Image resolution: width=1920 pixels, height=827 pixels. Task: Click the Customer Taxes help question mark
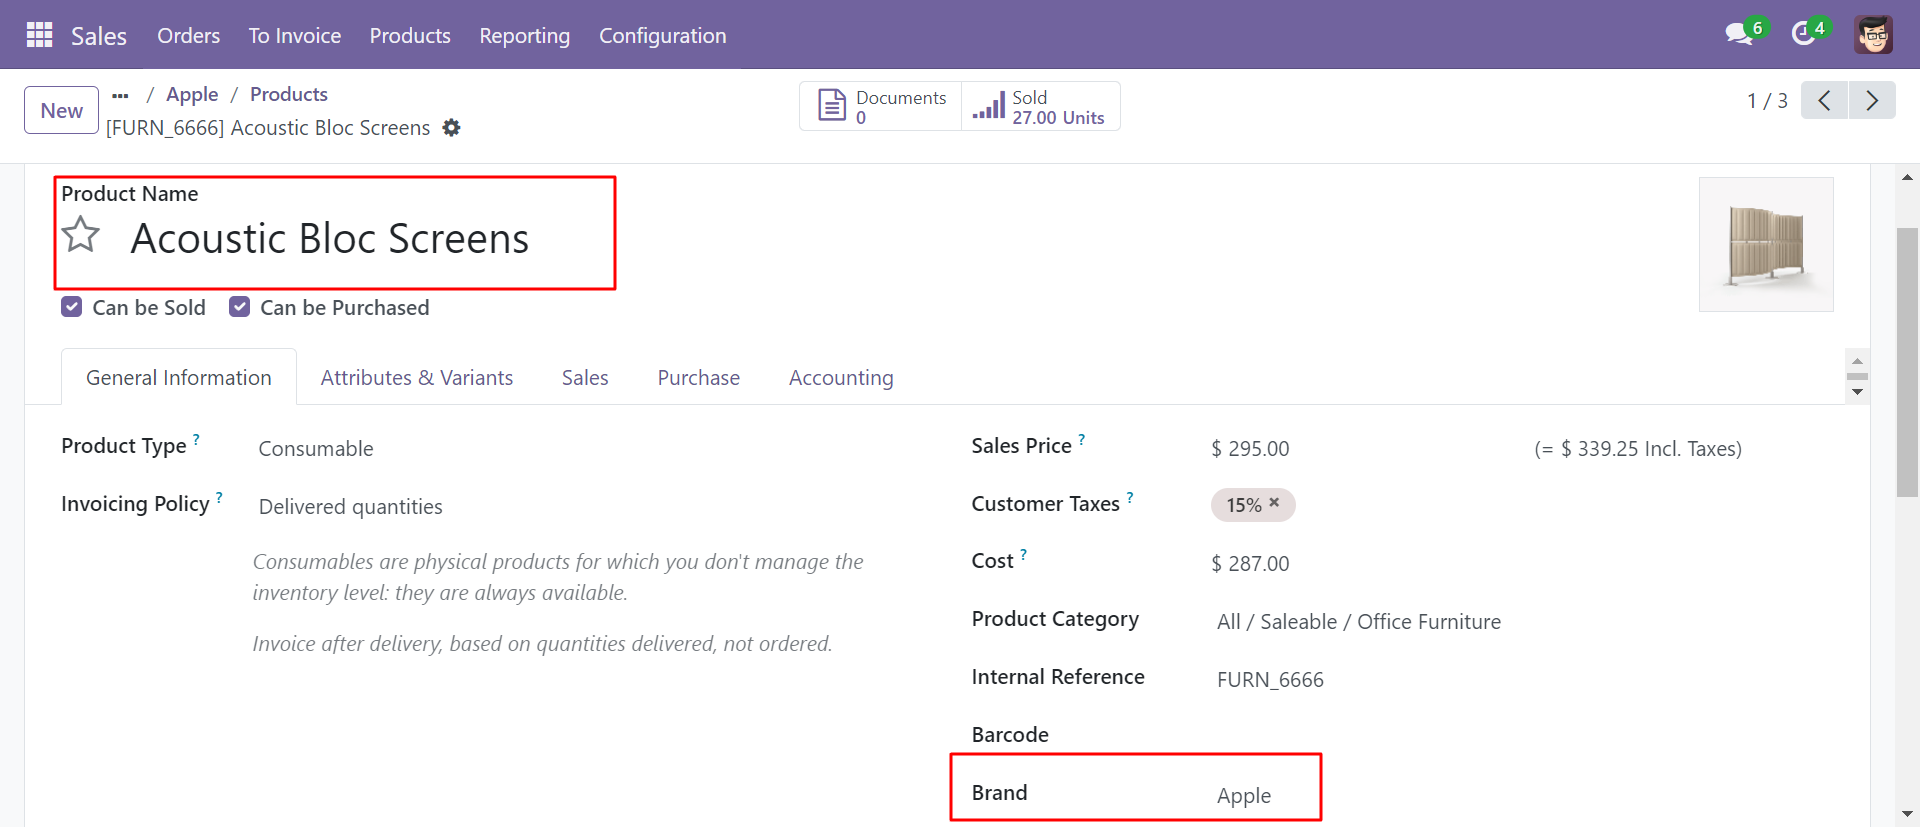point(1130,497)
